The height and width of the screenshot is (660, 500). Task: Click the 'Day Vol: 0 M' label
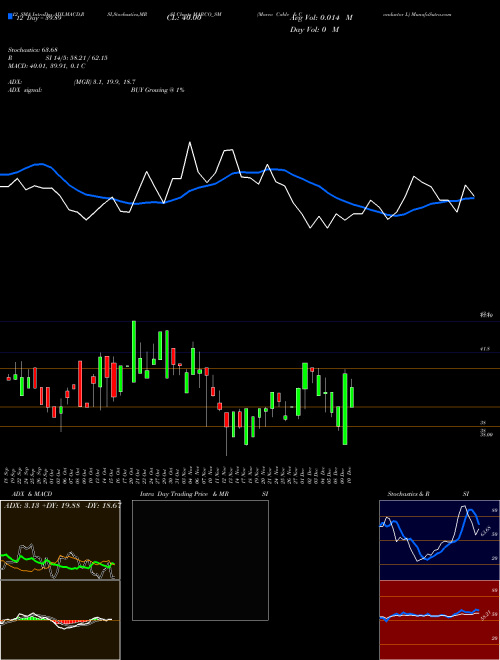[x=314, y=30]
